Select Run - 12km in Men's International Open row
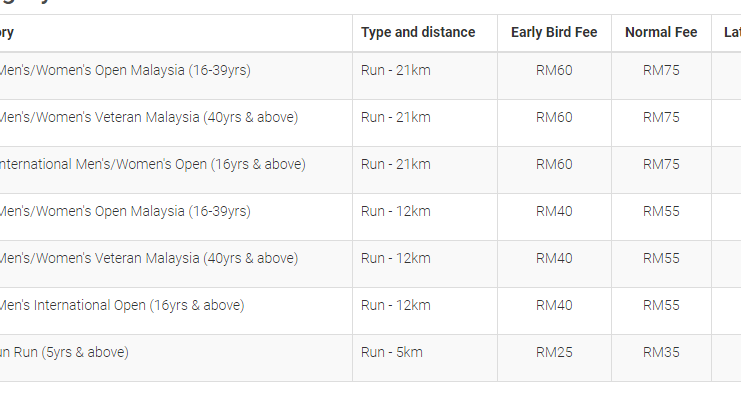Image resolution: width=741 pixels, height=410 pixels. click(395, 305)
